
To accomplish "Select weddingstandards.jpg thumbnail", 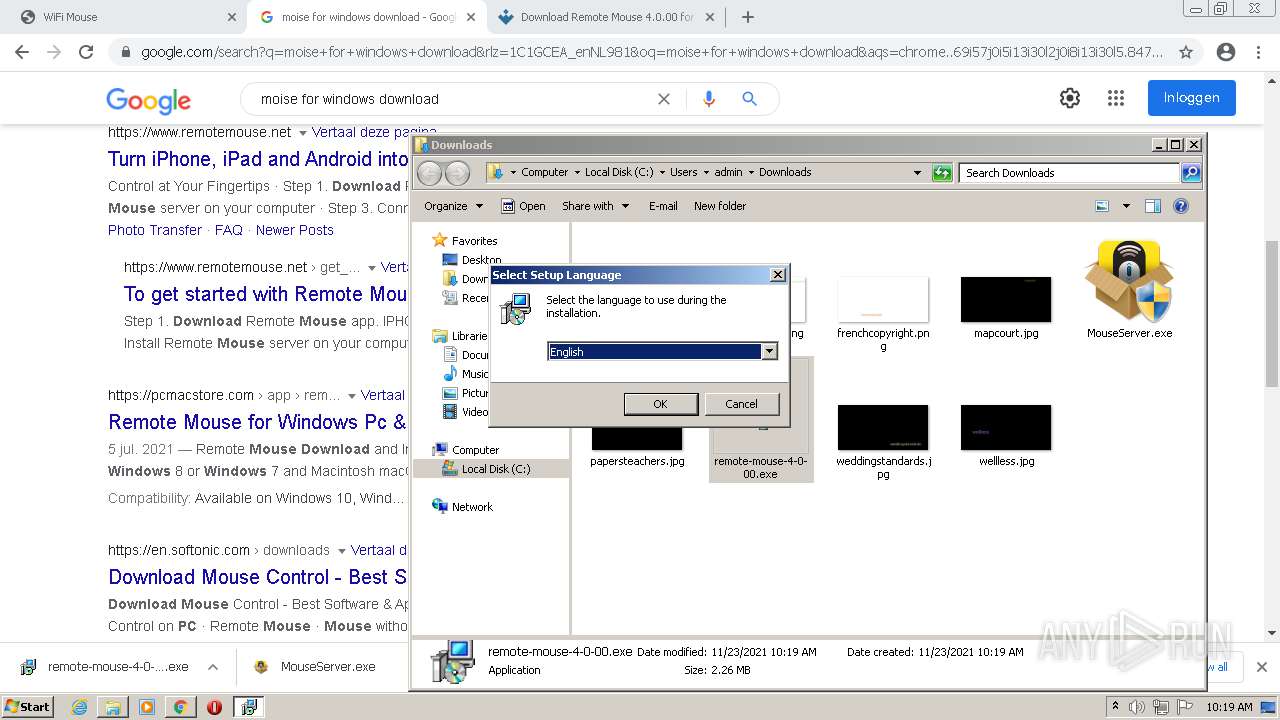I will 883,427.
